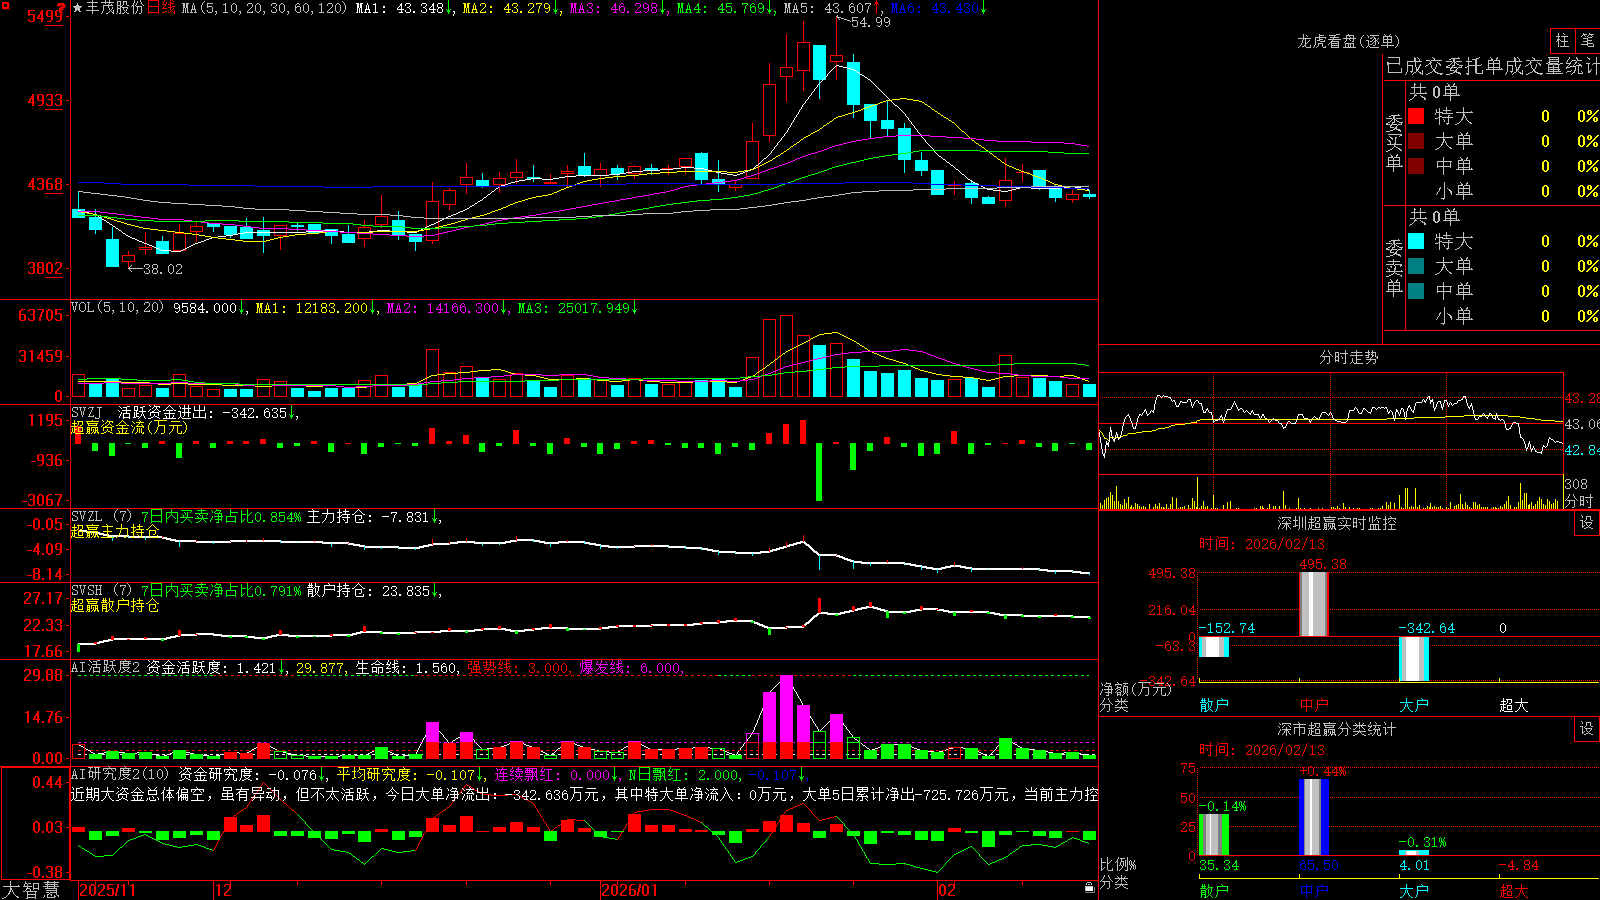Click the lock icon on the timeline bar
The image size is (1600, 900).
pyautogui.click(x=1089, y=888)
